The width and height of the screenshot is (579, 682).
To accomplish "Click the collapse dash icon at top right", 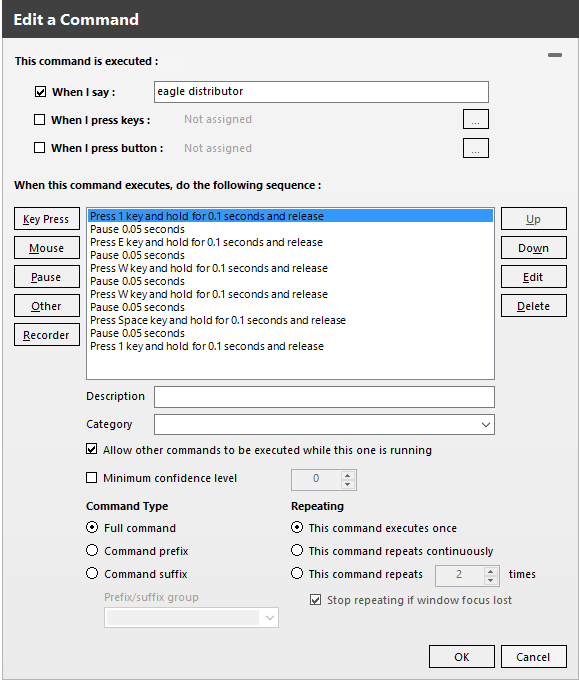I will pos(555,55).
